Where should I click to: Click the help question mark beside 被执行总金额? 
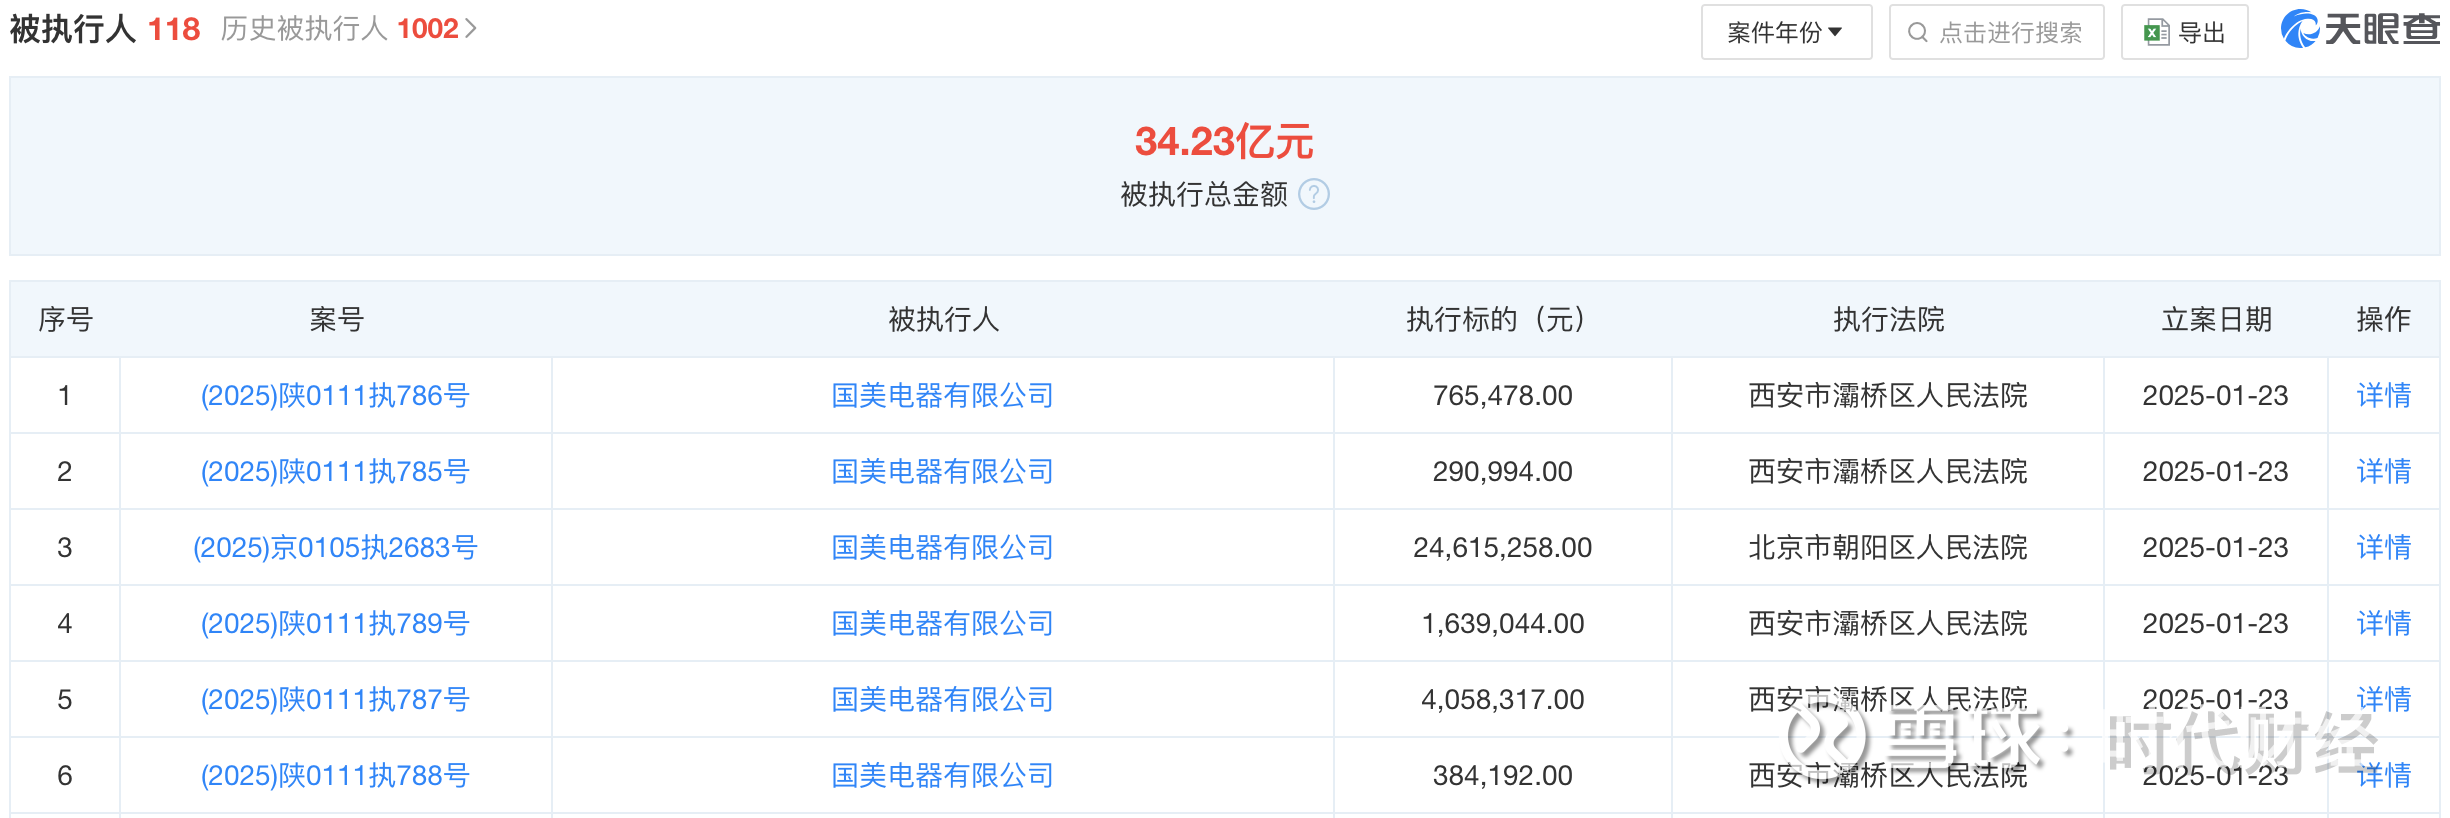[1313, 194]
